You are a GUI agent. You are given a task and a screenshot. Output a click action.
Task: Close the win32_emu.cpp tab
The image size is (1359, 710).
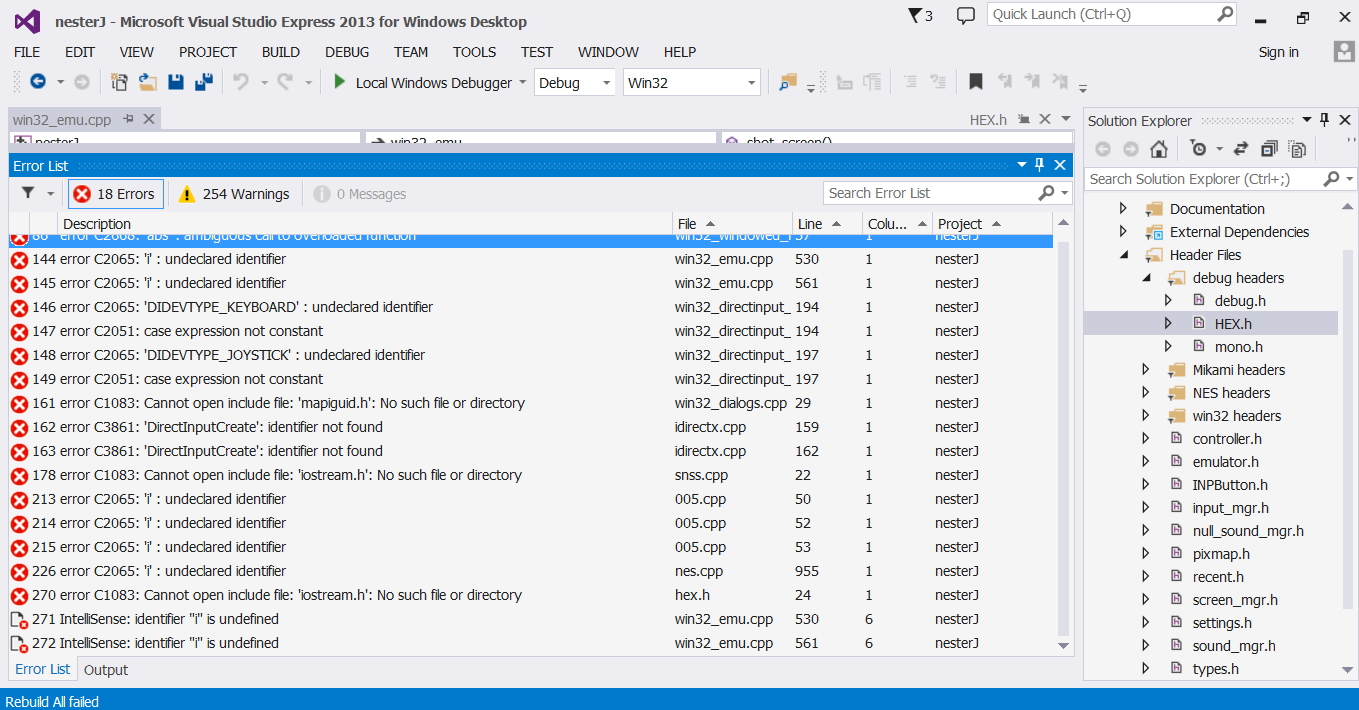pyautogui.click(x=149, y=119)
